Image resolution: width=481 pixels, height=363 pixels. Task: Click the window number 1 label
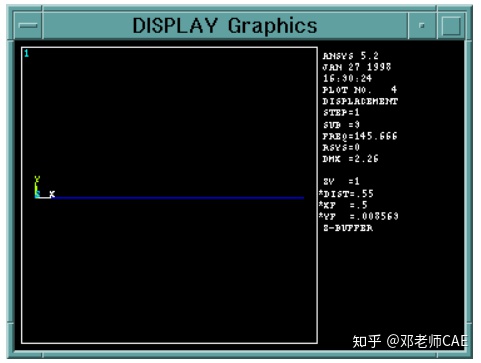pos(27,53)
